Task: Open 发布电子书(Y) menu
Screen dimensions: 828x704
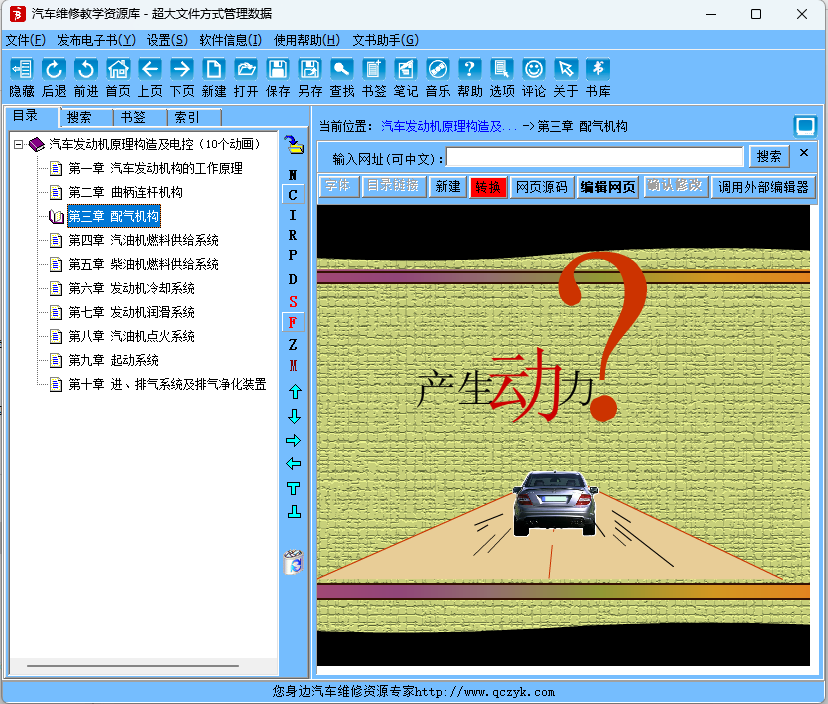Action: (96, 40)
